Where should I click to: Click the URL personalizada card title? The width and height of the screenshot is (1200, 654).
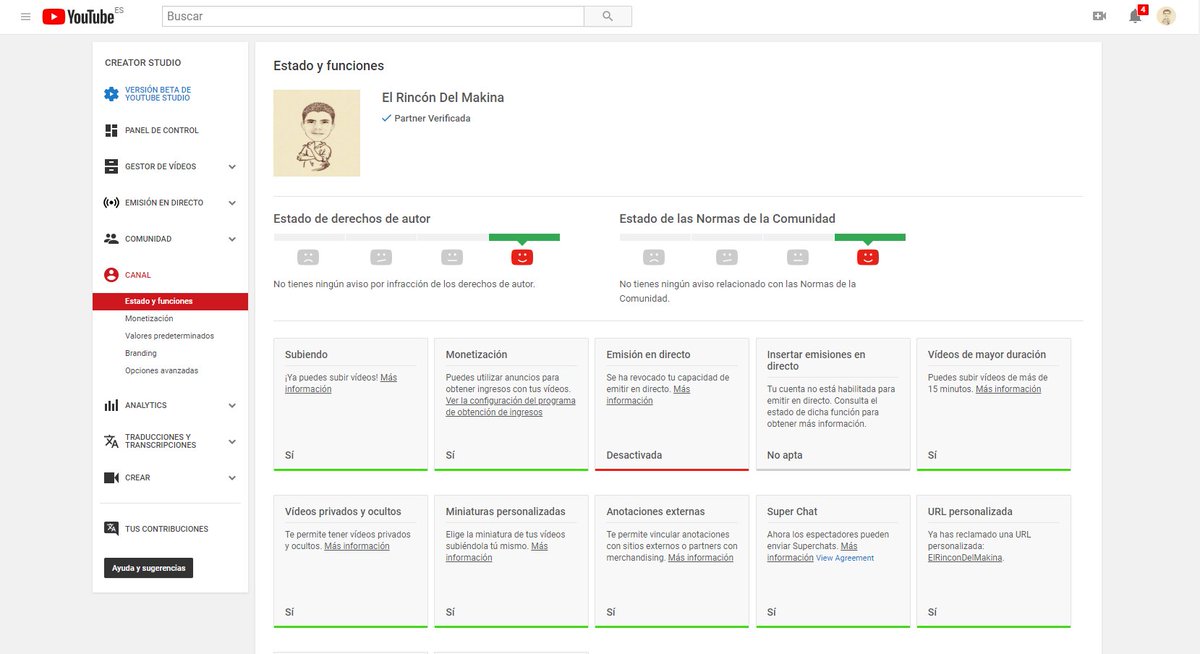(970, 511)
